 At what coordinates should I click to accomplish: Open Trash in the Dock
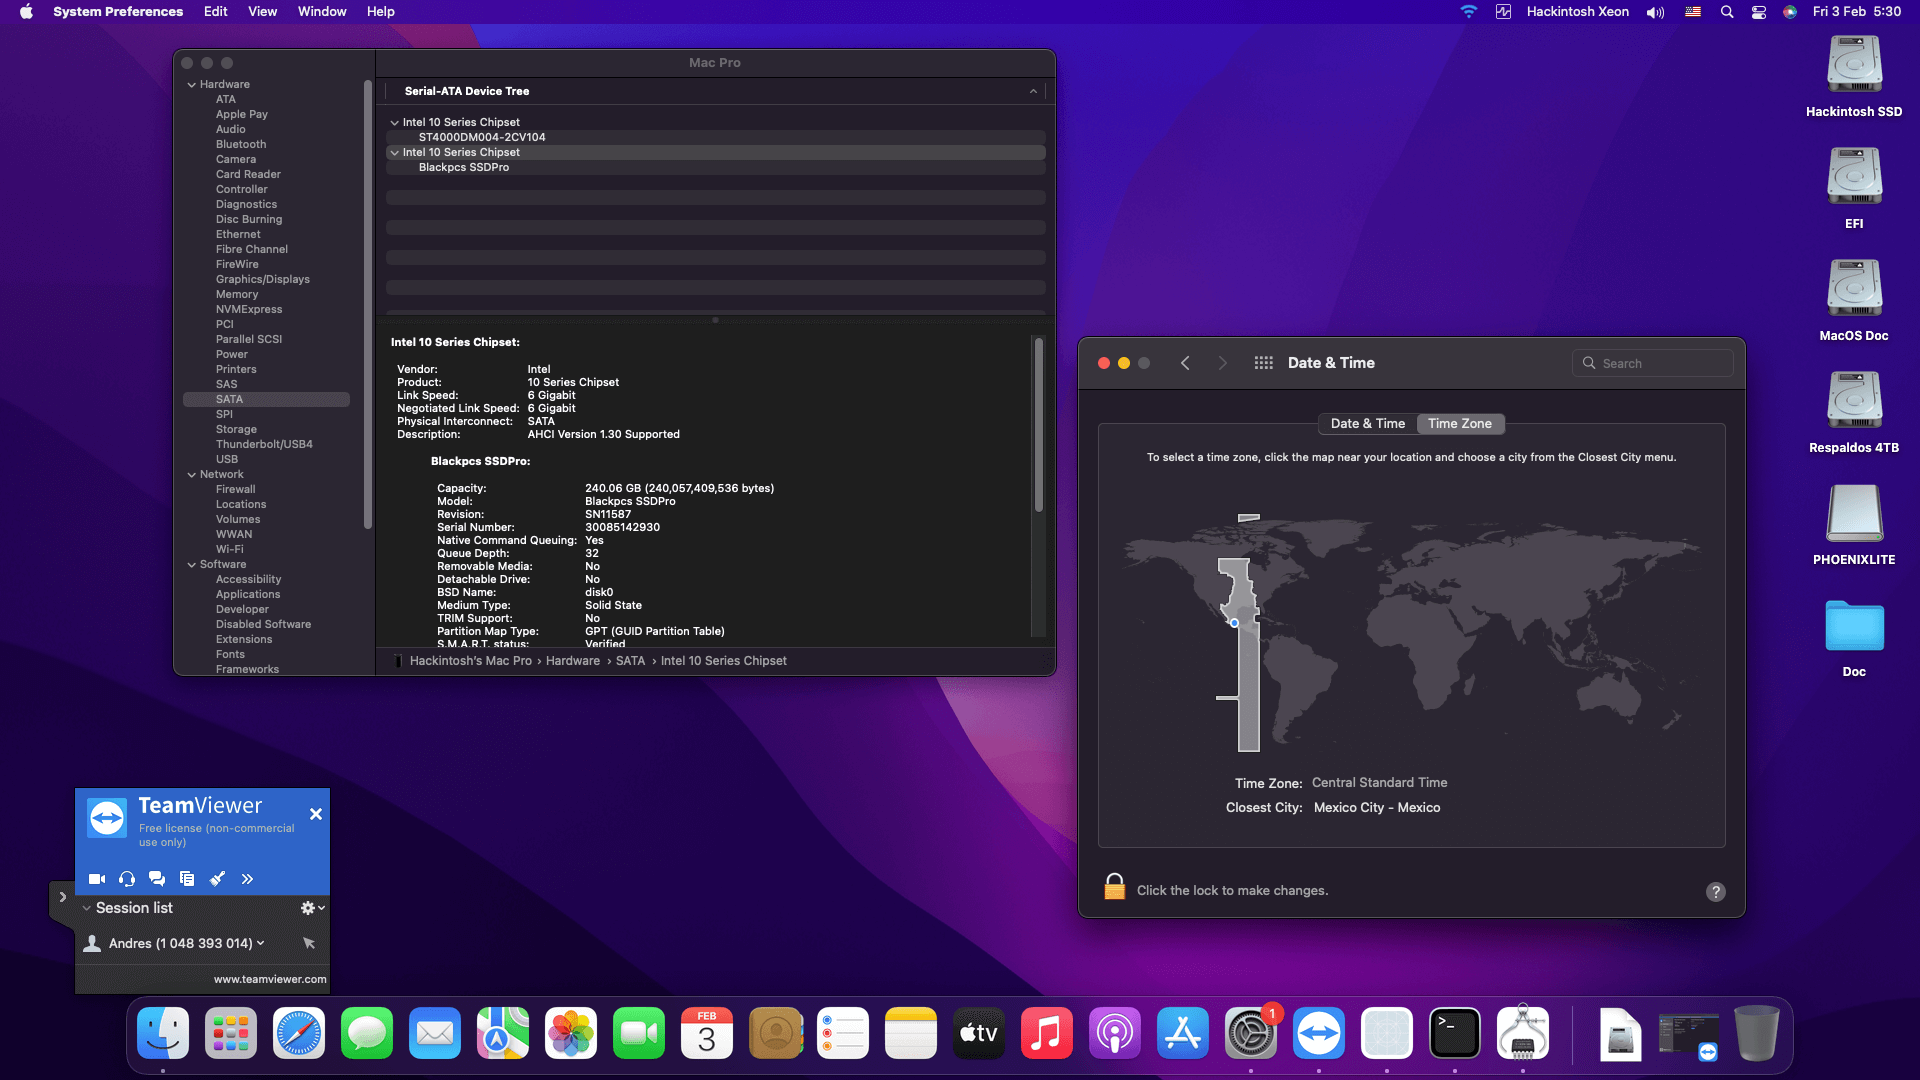tap(1757, 1033)
